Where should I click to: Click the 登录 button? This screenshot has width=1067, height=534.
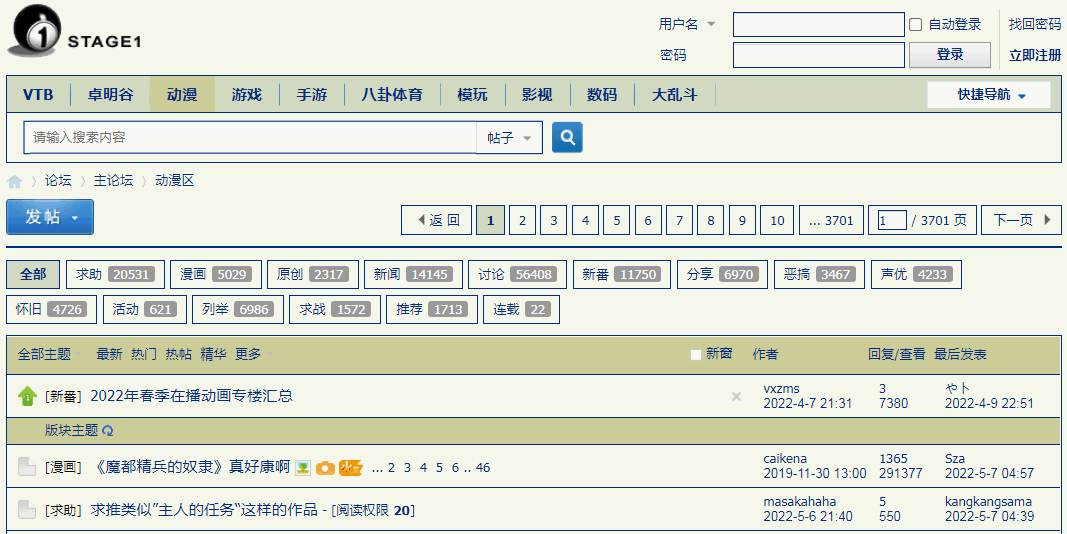coord(950,55)
